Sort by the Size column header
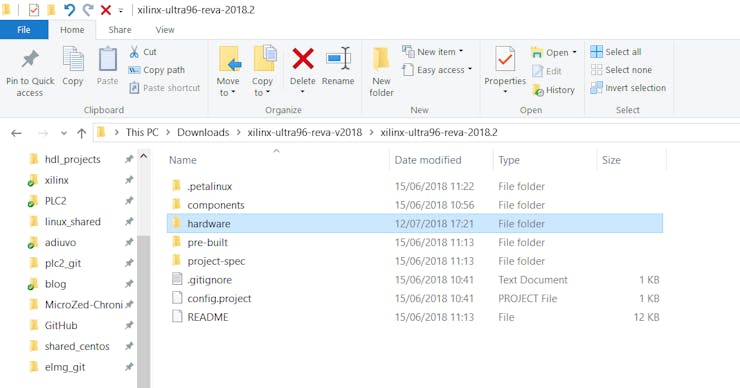The width and height of the screenshot is (740, 388). tap(611, 160)
